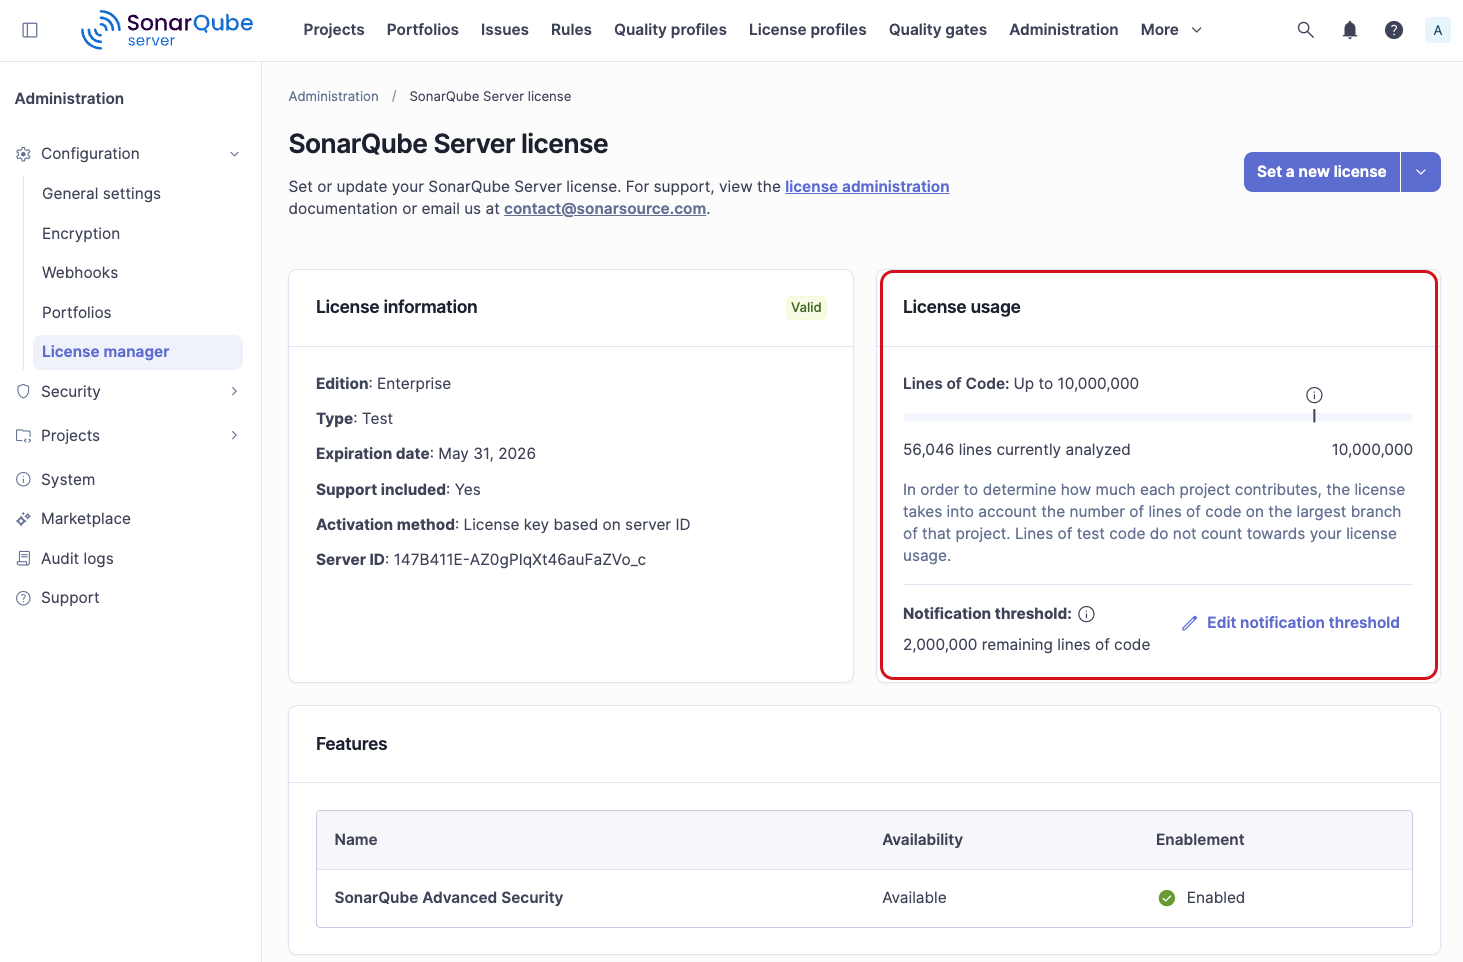Image resolution: width=1463 pixels, height=962 pixels.
Task: Open Webhooks settings
Action: tap(80, 273)
